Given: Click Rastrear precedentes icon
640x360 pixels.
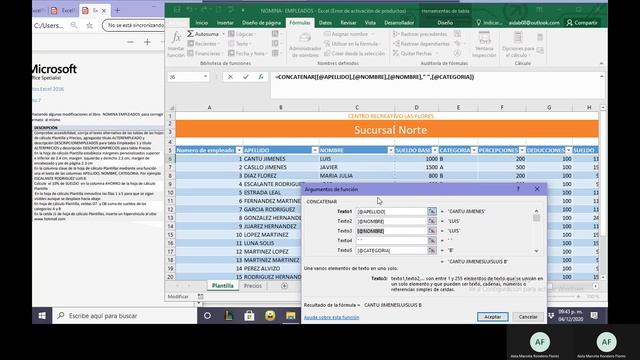Looking at the screenshot, I should pyautogui.click(x=396, y=34).
